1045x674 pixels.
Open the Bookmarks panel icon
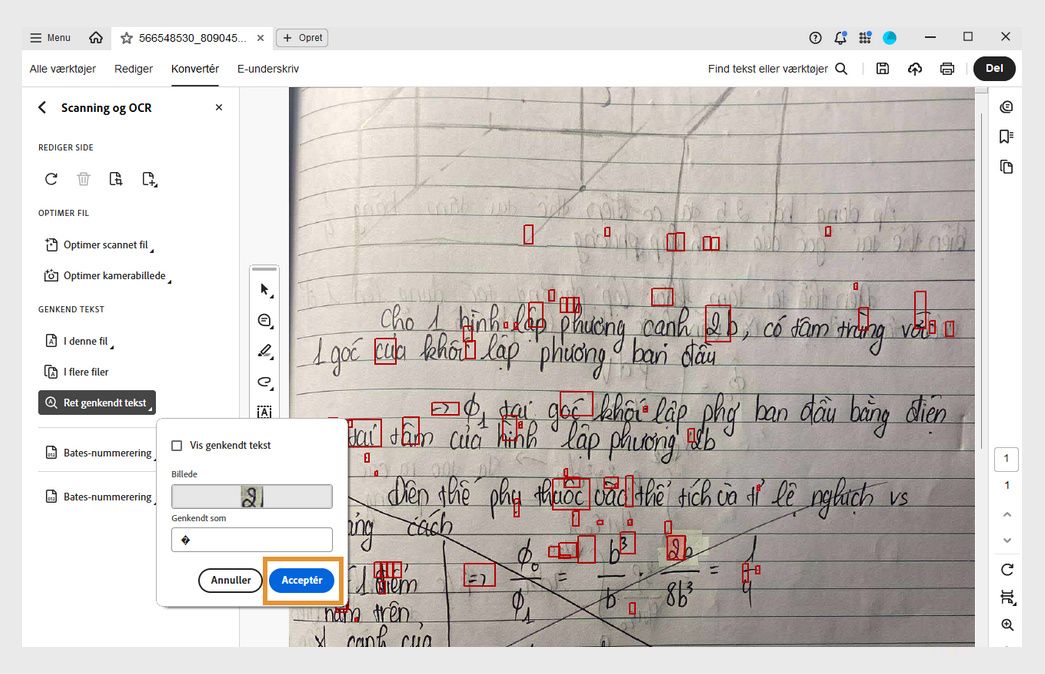[x=1006, y=136]
